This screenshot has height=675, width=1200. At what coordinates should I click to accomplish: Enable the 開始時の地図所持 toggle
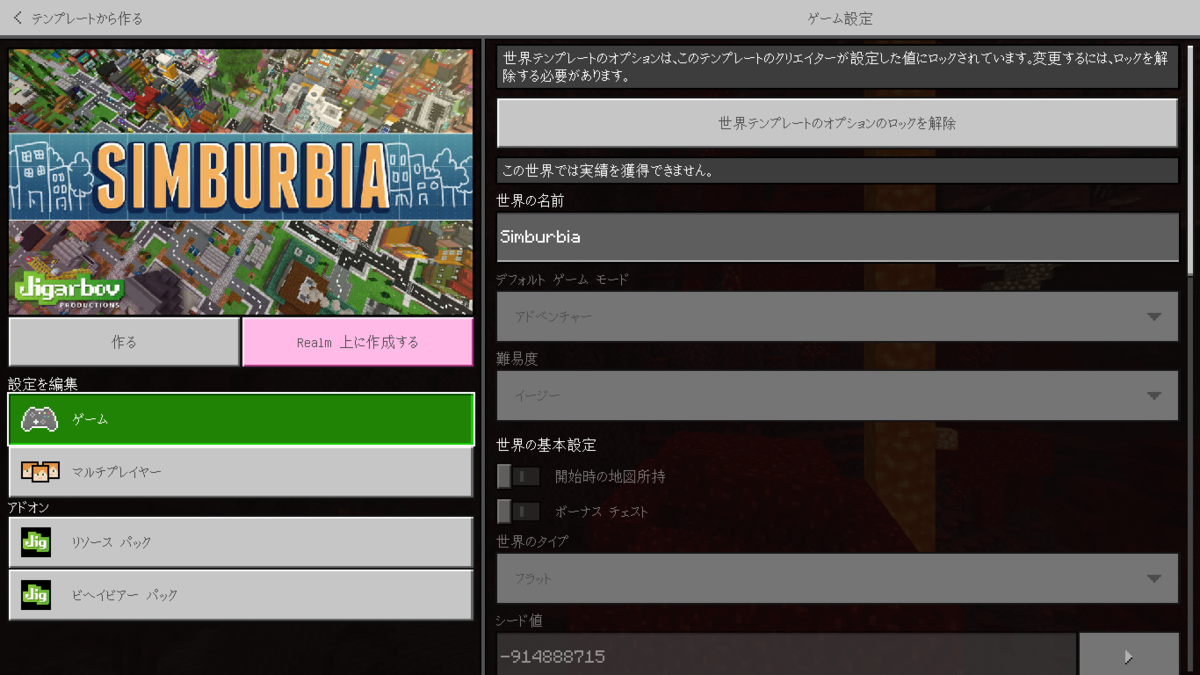(x=517, y=476)
